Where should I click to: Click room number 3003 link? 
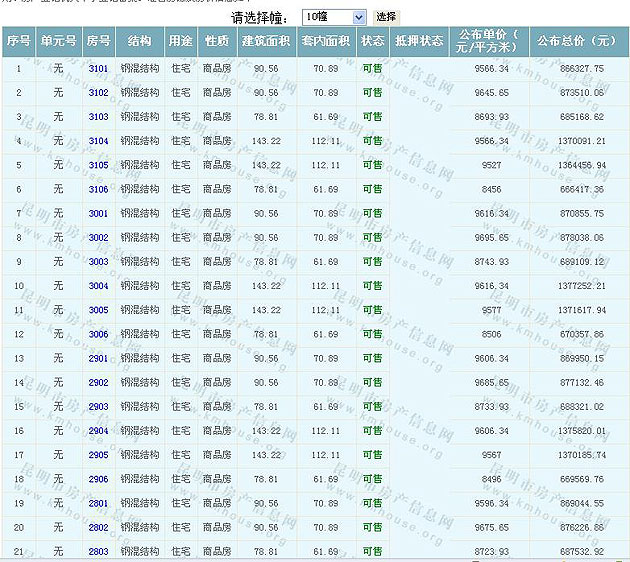[98, 262]
